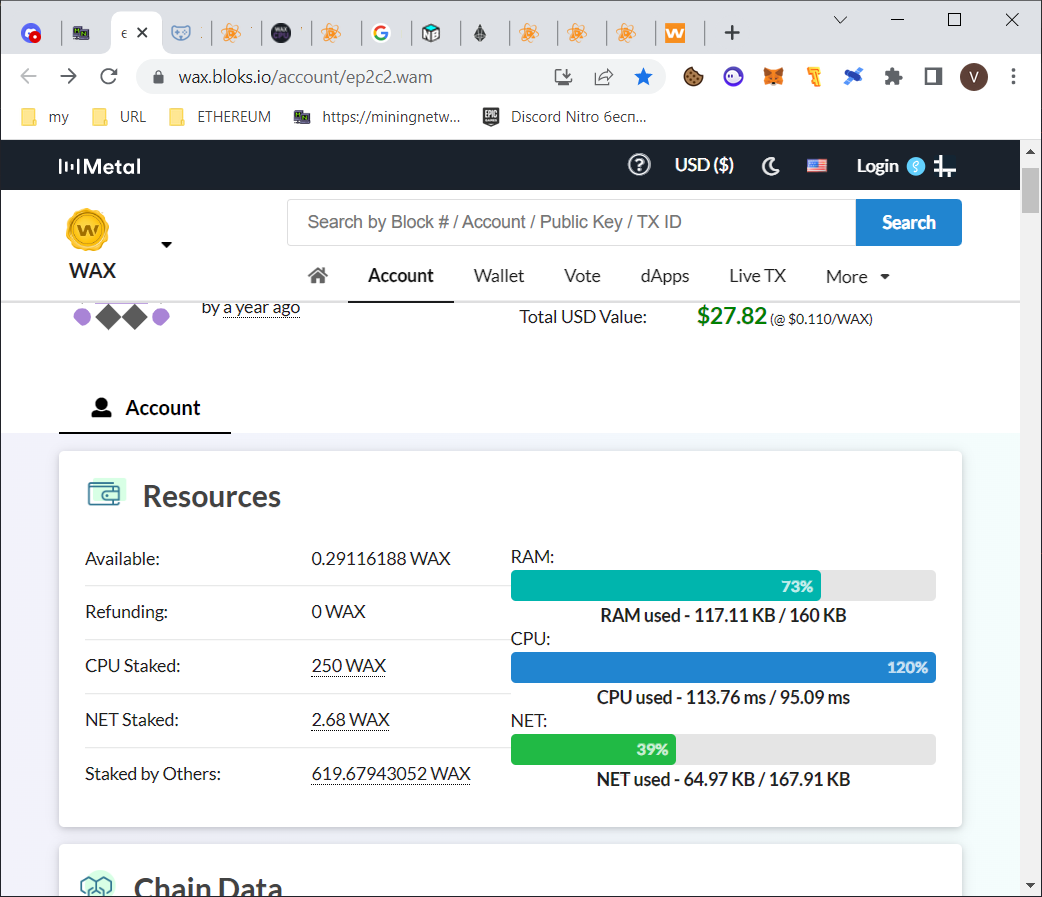The height and width of the screenshot is (897, 1042).
Task: Open the Live TX nav item
Action: point(758,276)
